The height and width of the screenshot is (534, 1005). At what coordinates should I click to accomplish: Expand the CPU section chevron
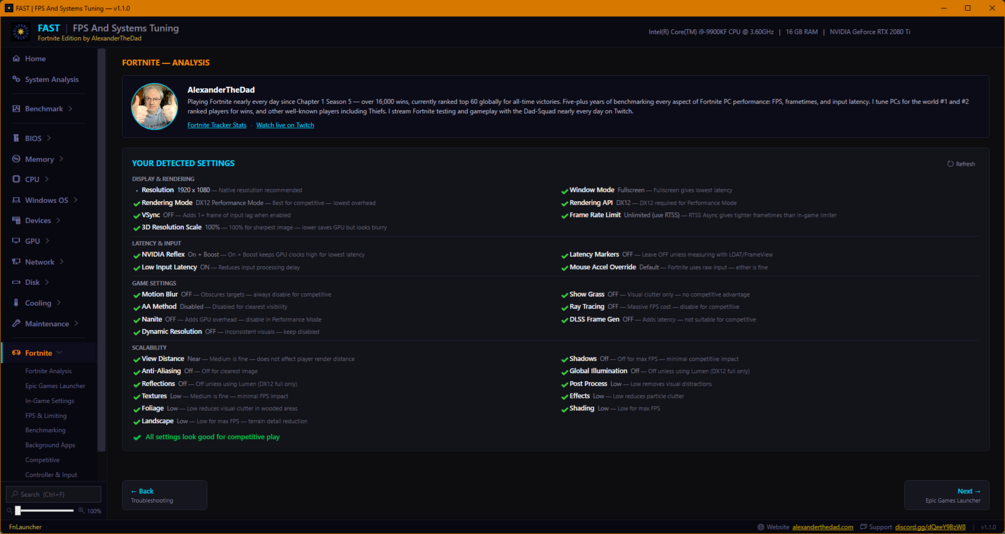(47, 179)
